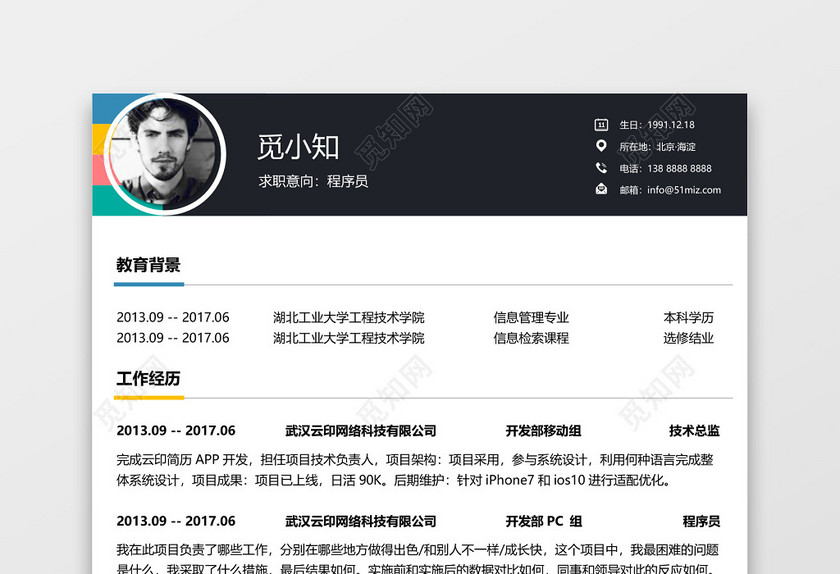Click 技术总监 job title
The height and width of the screenshot is (574, 840).
click(694, 431)
